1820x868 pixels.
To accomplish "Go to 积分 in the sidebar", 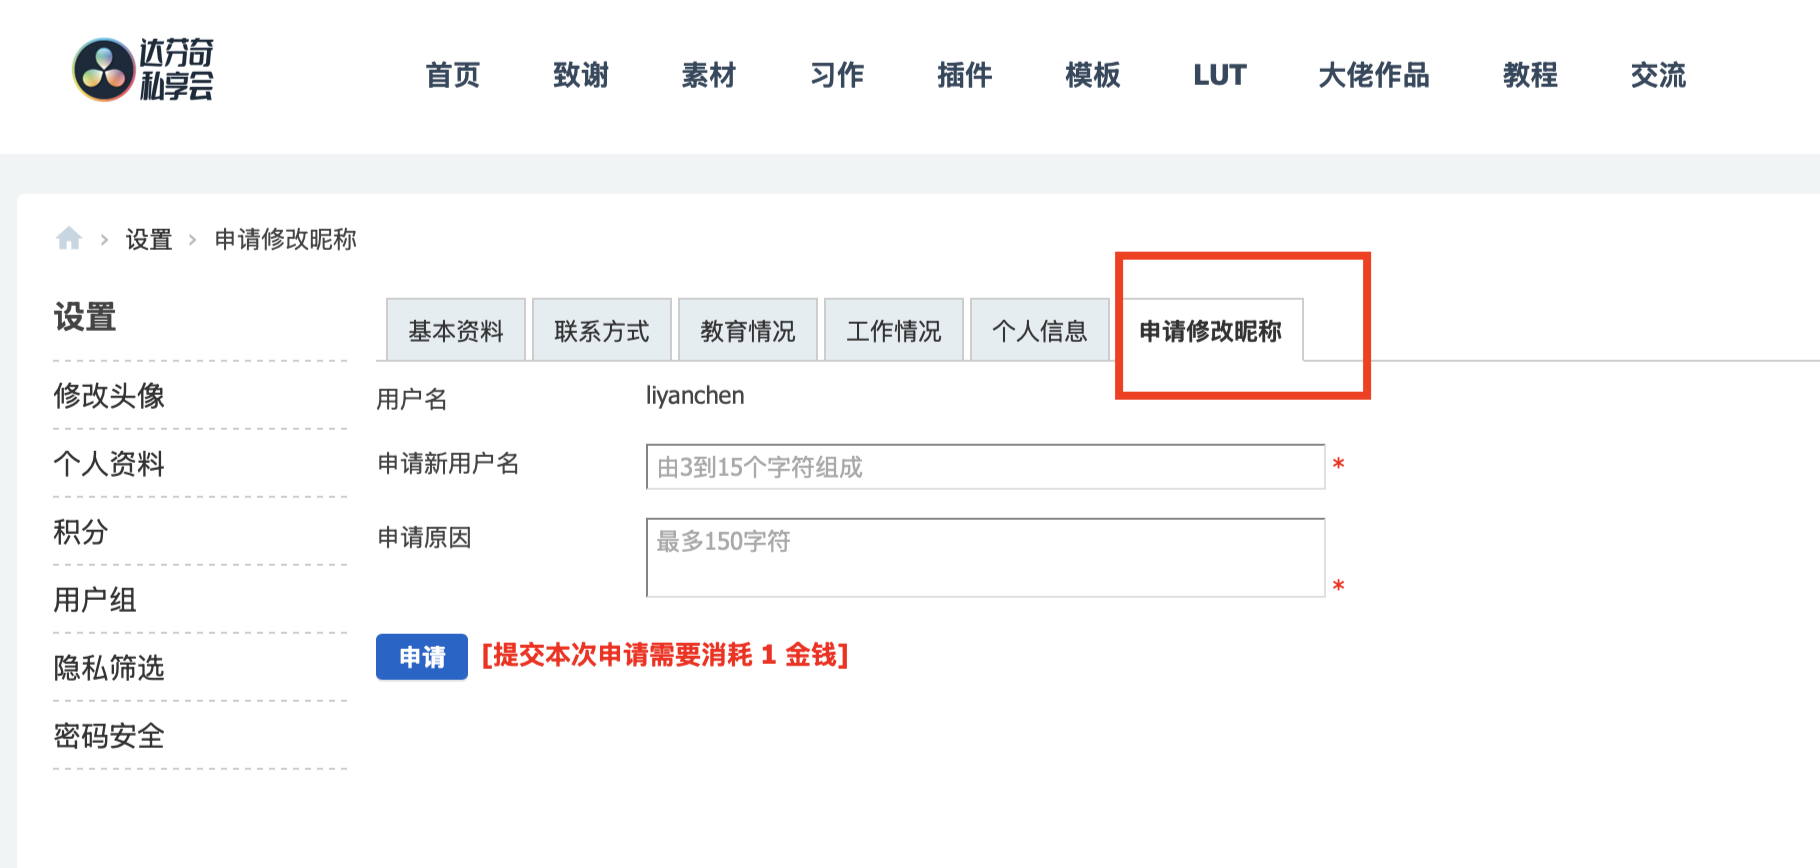I will click(x=81, y=532).
